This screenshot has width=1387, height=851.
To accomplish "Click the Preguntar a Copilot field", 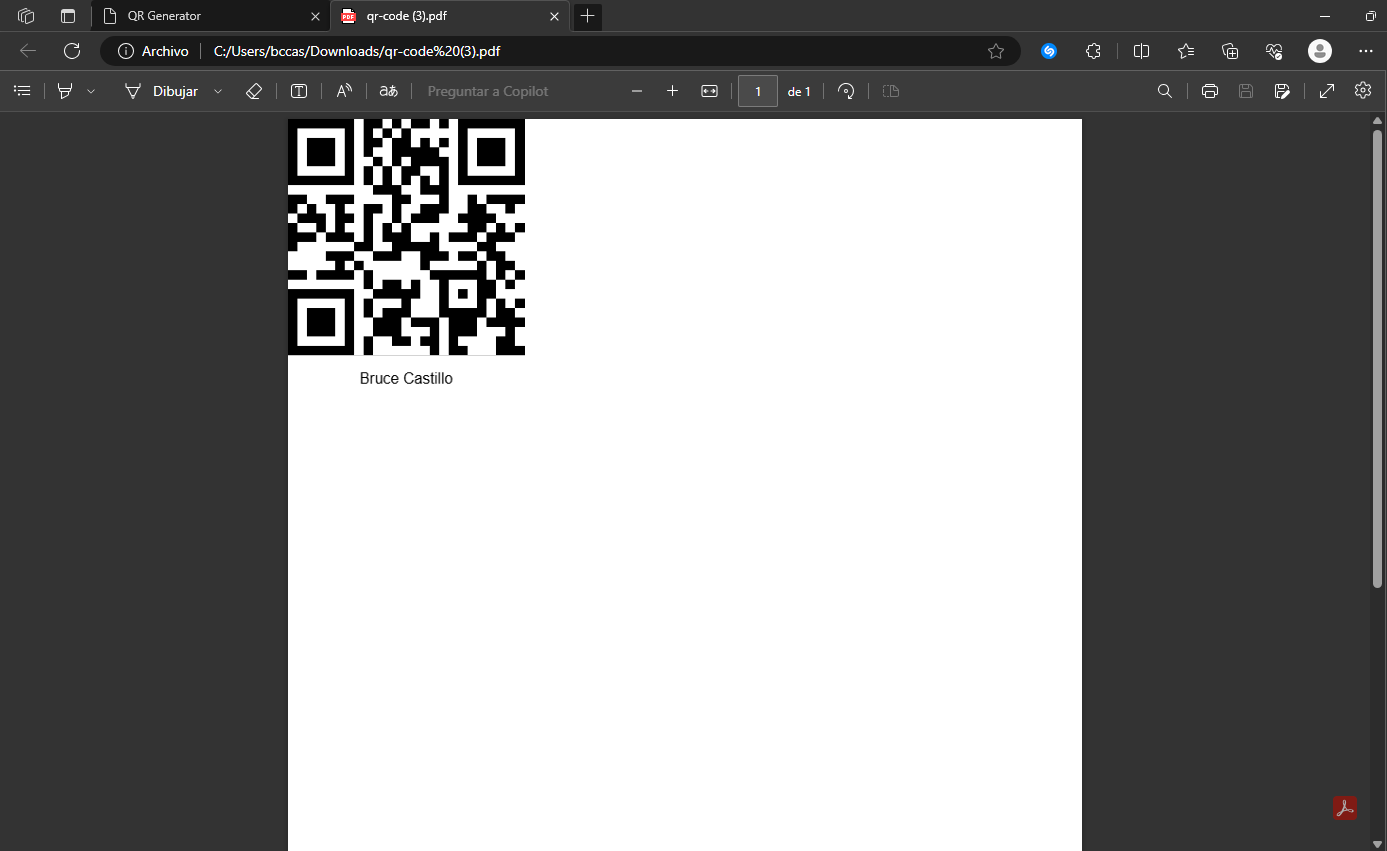I will 488,91.
